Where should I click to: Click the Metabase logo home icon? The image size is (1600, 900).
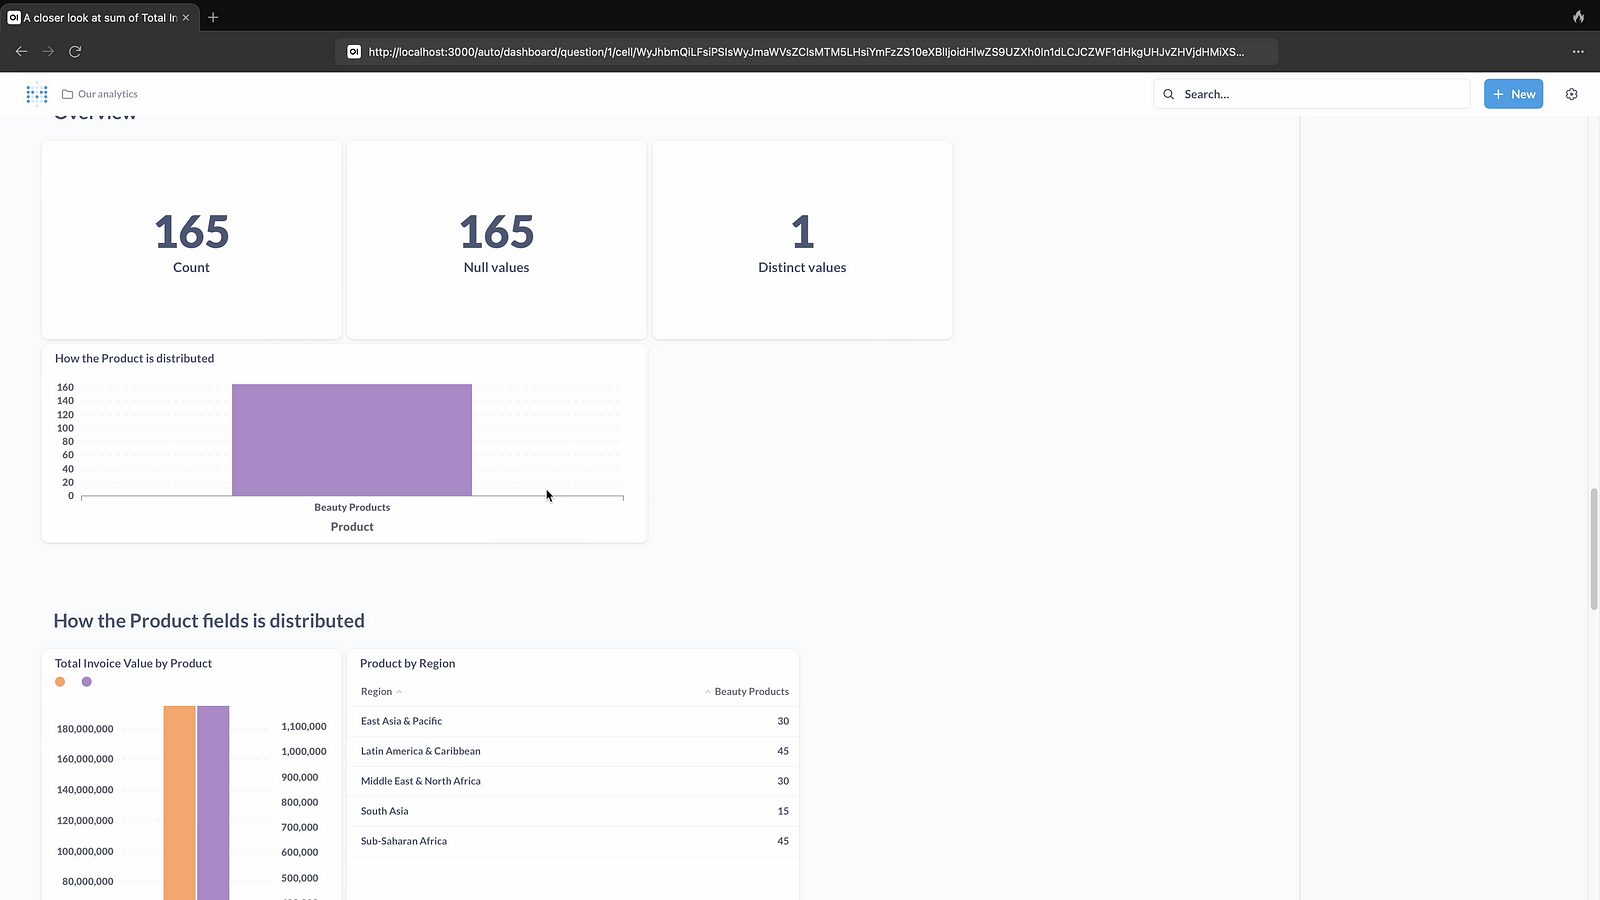[x=37, y=94]
